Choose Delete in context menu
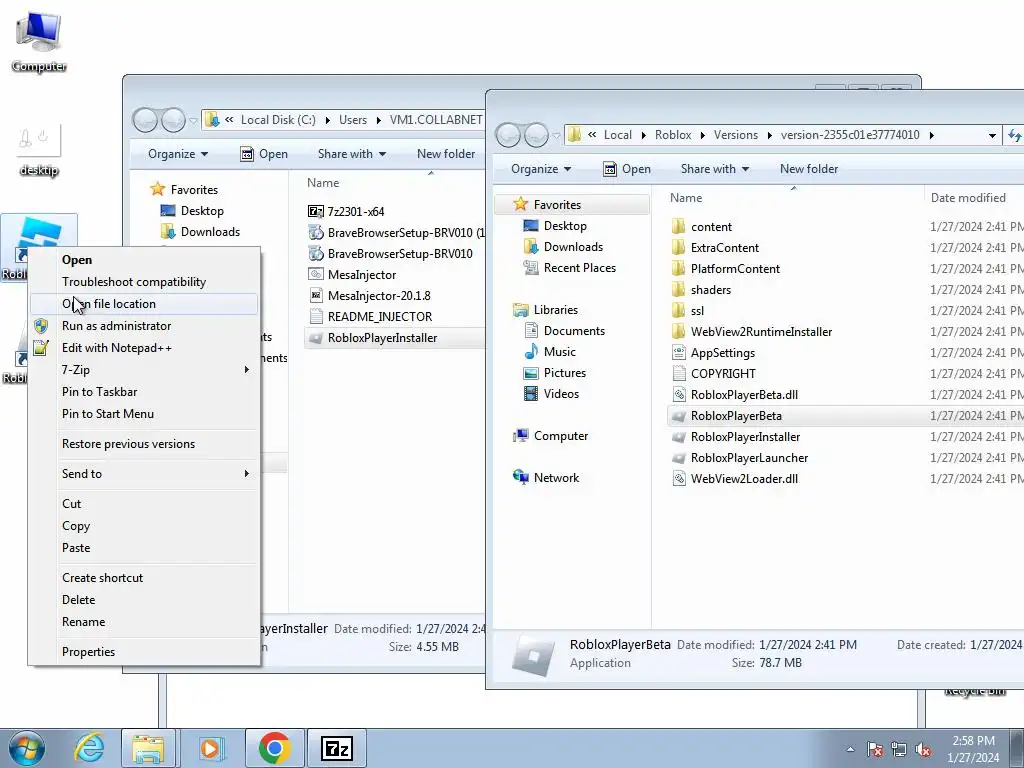This screenshot has width=1024, height=768. [144, 600]
